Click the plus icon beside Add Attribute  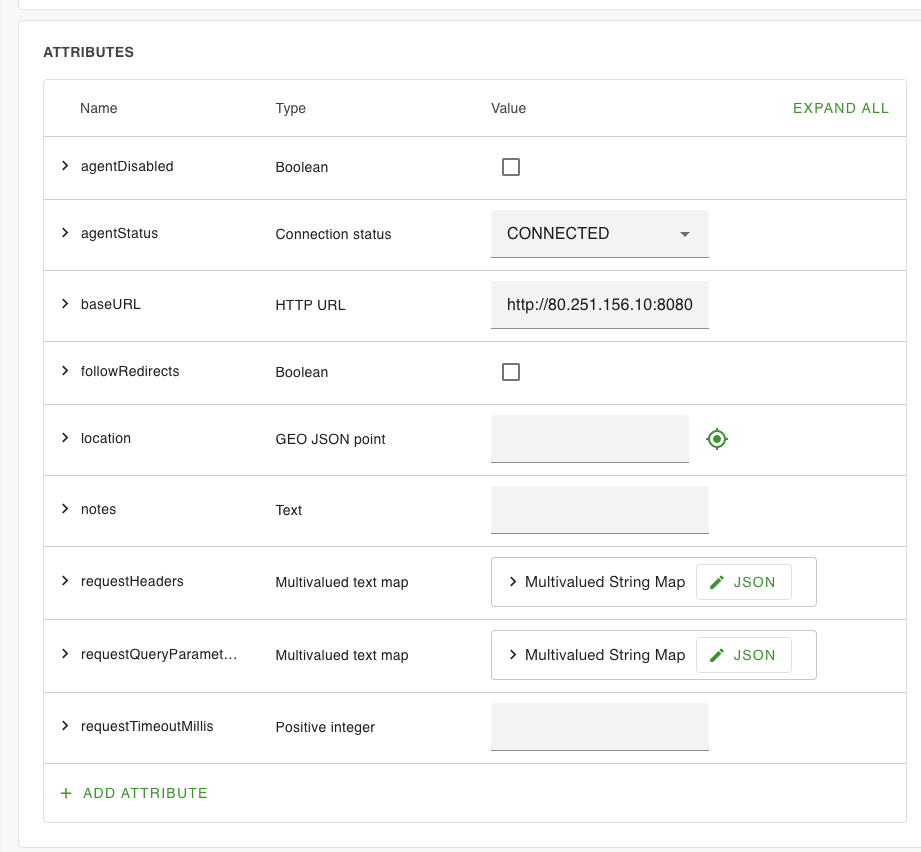point(66,793)
